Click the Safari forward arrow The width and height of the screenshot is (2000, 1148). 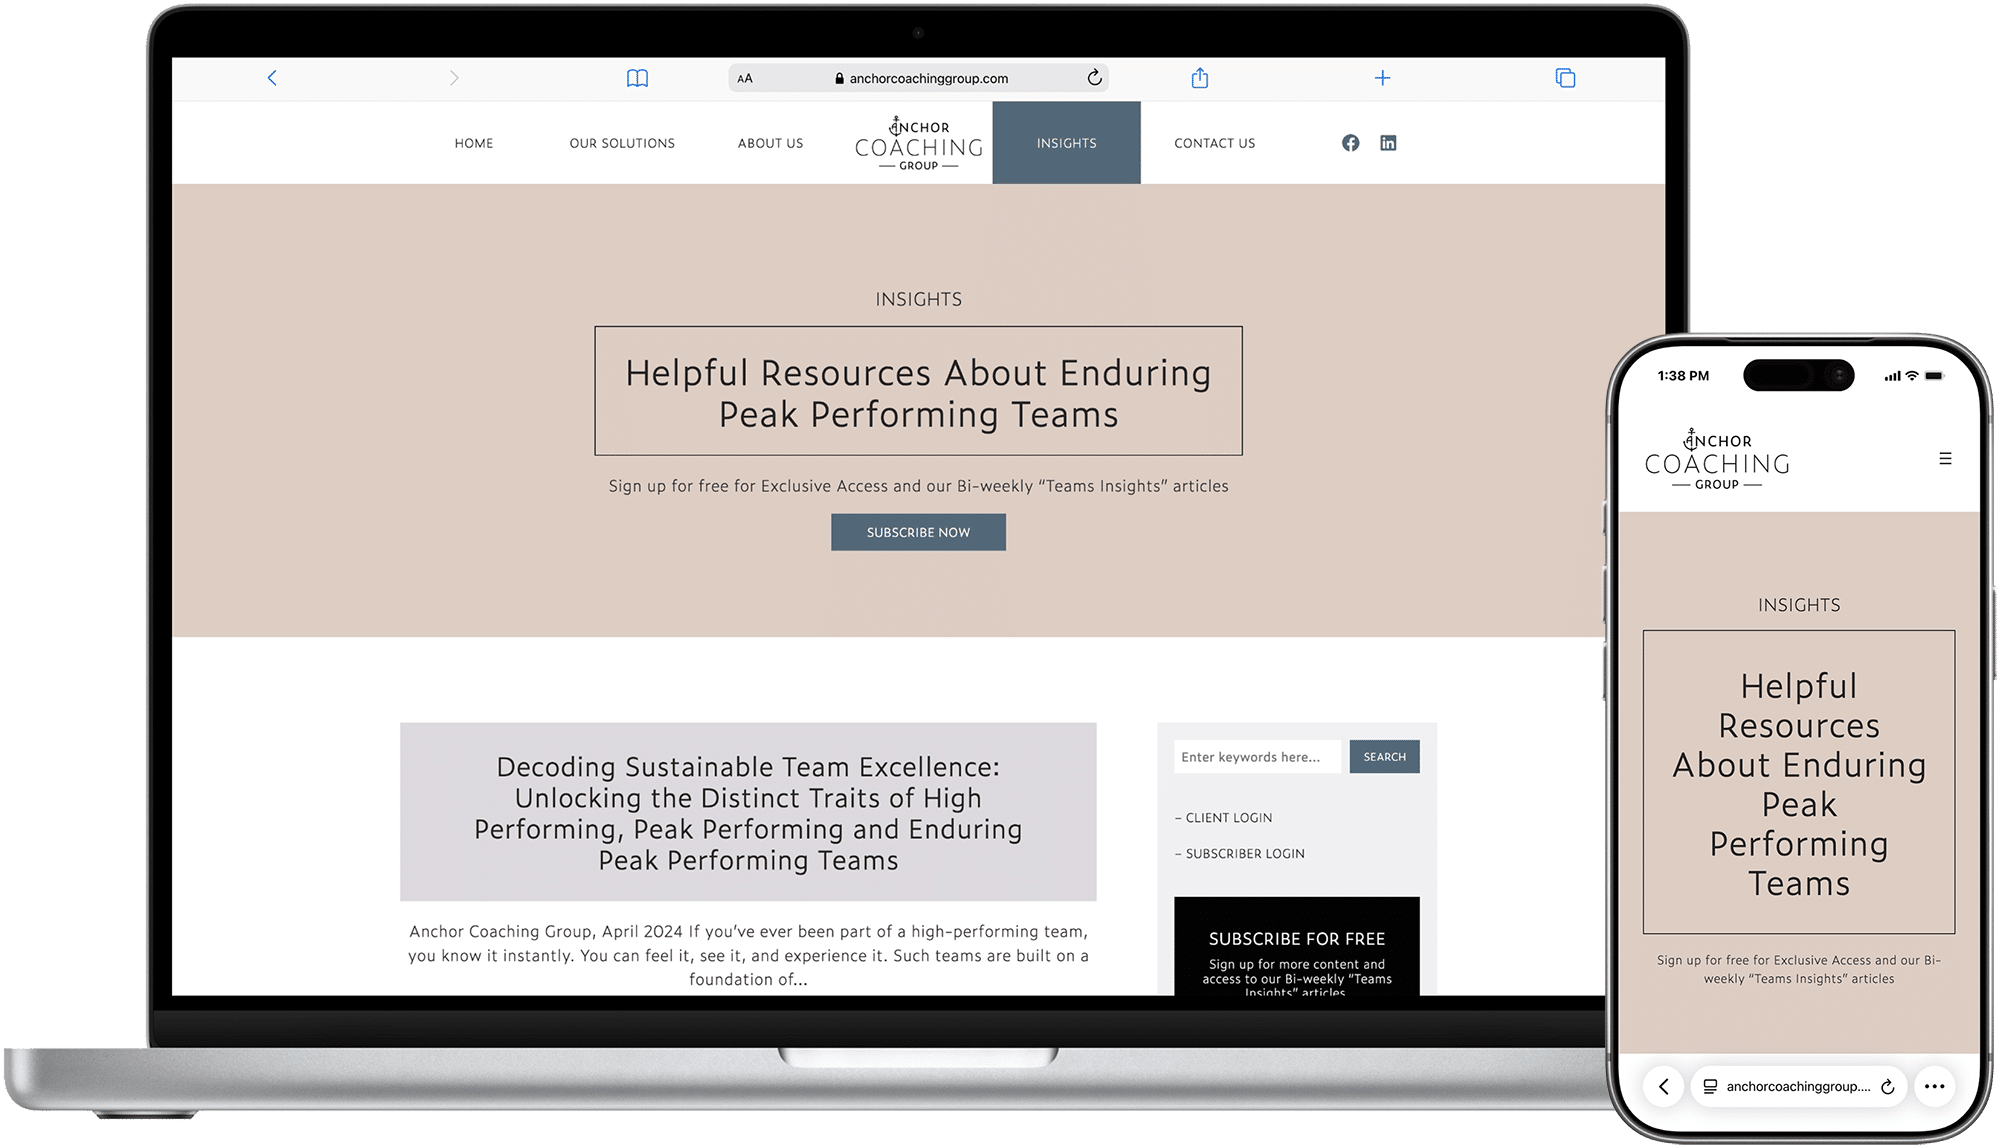[x=454, y=78]
